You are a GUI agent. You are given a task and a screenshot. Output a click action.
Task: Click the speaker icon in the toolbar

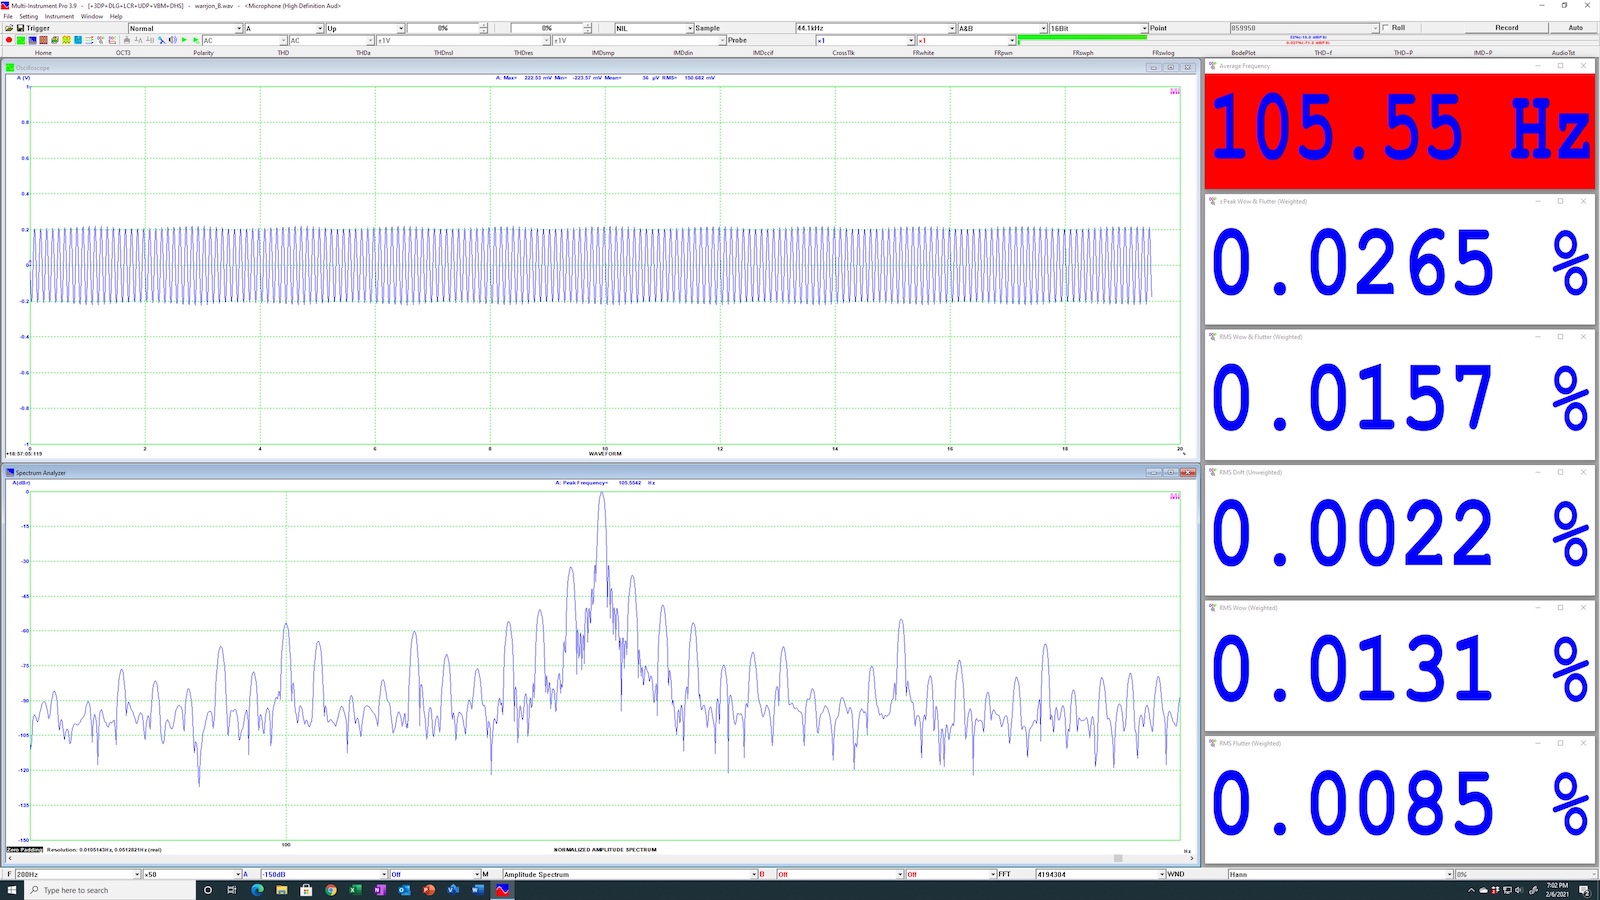173,40
